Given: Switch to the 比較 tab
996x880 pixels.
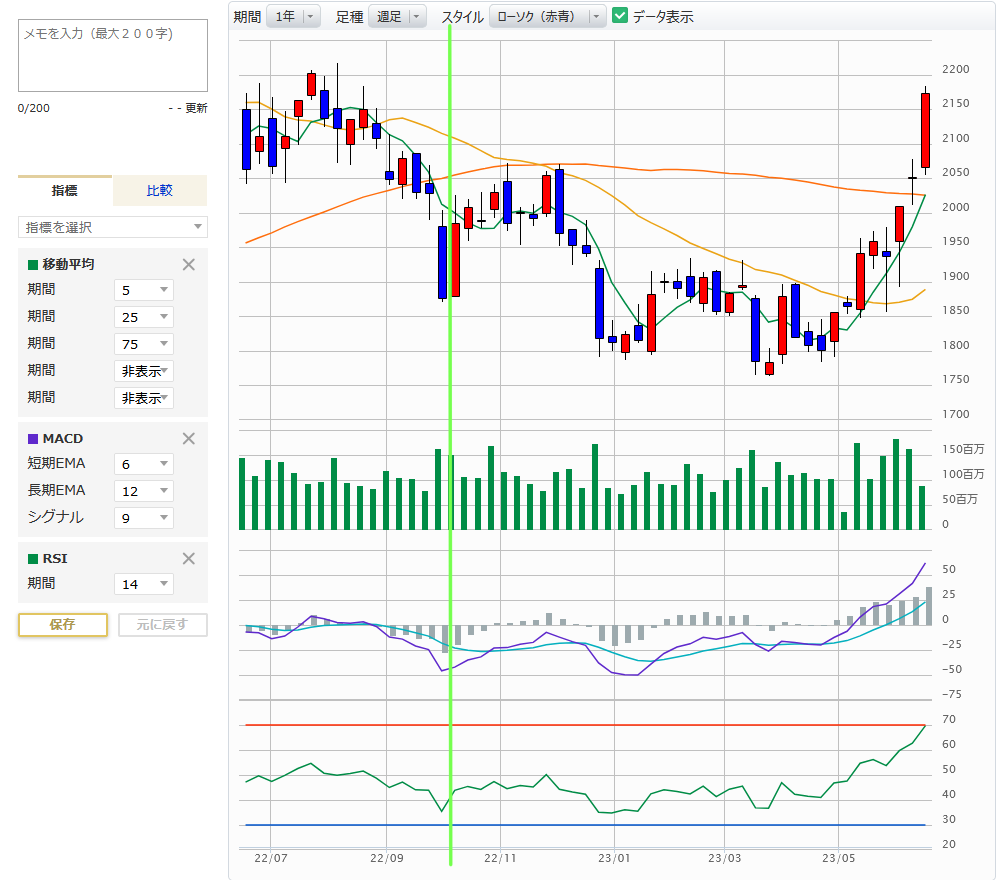Looking at the screenshot, I should point(160,190).
